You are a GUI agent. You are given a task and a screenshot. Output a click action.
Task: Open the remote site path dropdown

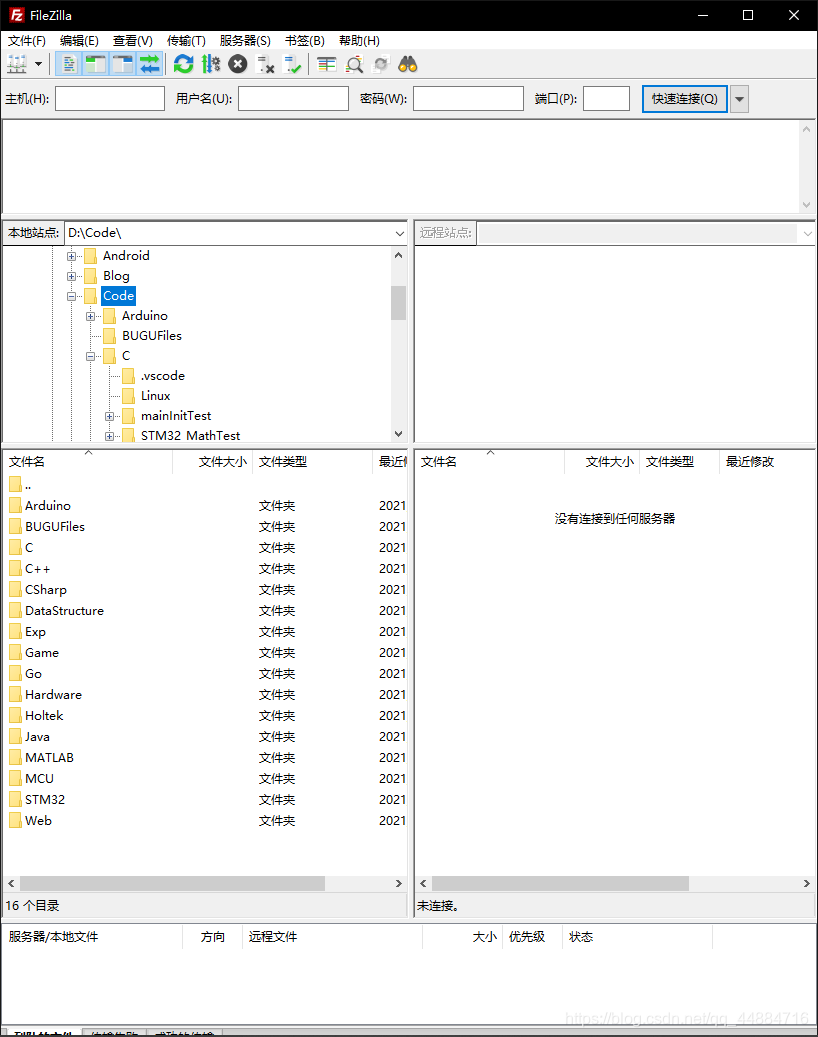pos(807,233)
